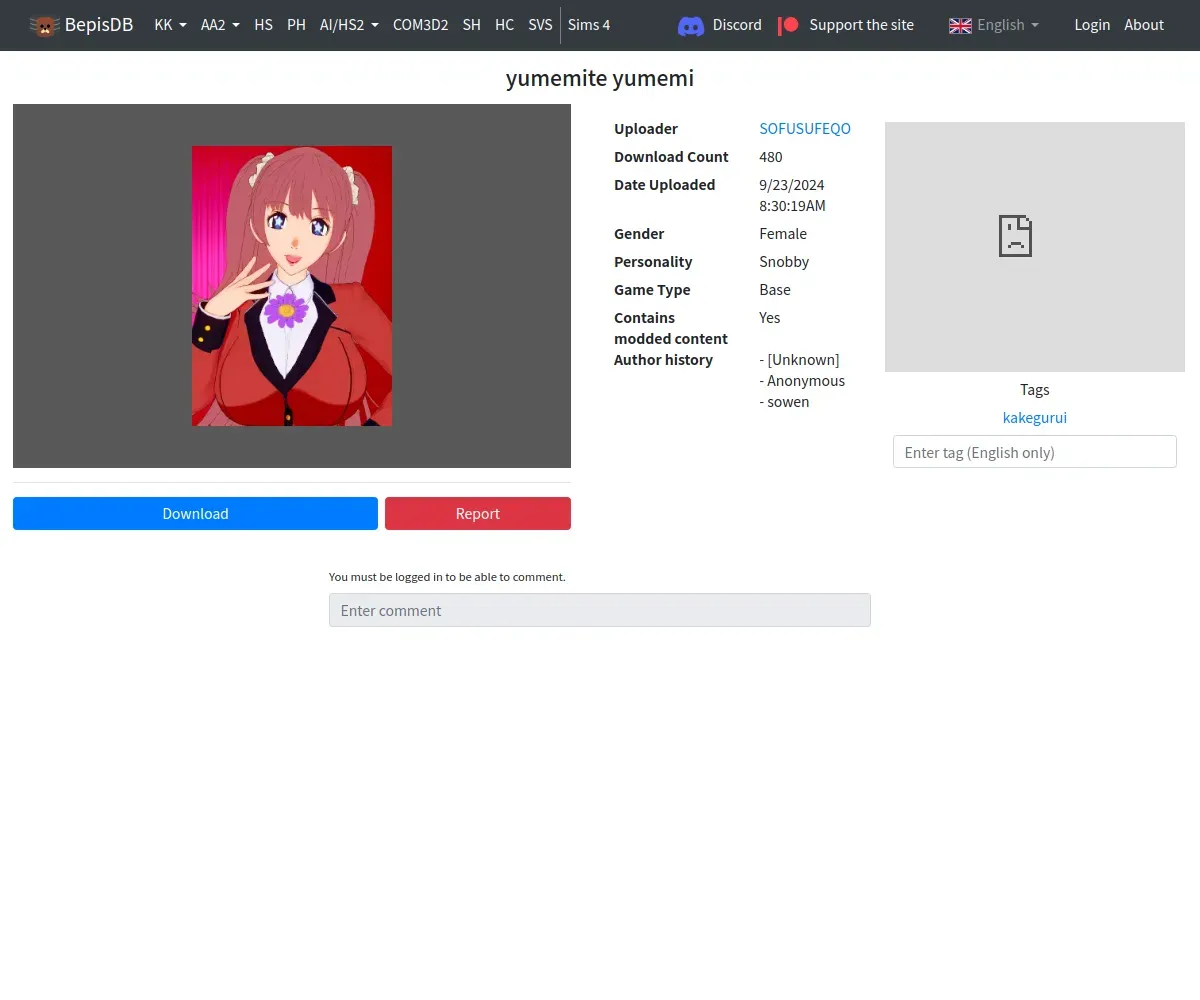Click the Patreon support icon
The height and width of the screenshot is (1000, 1200).
tap(789, 25)
